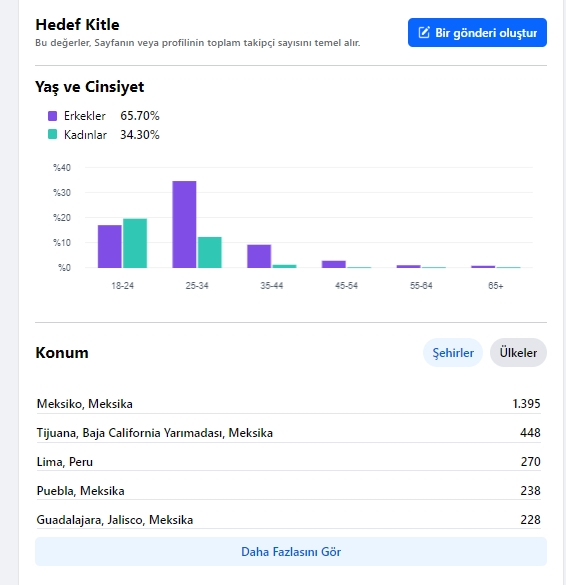Click the pencil icon in create post button
The image size is (566, 585).
coord(424,32)
